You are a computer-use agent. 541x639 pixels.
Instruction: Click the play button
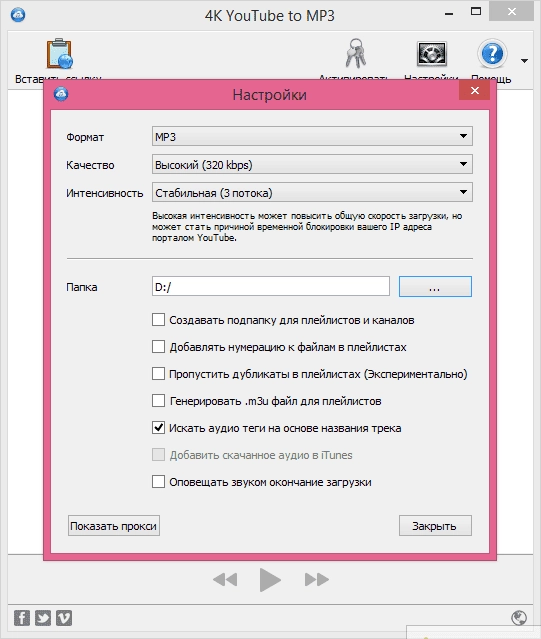(x=270, y=580)
